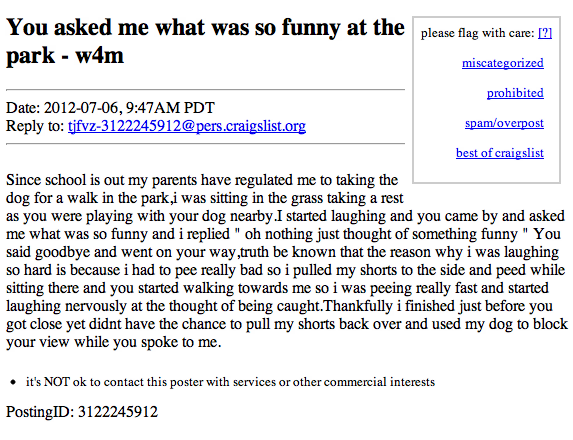The image size is (573, 440).
Task: Nominate post for best of craigslist
Action: 500,153
